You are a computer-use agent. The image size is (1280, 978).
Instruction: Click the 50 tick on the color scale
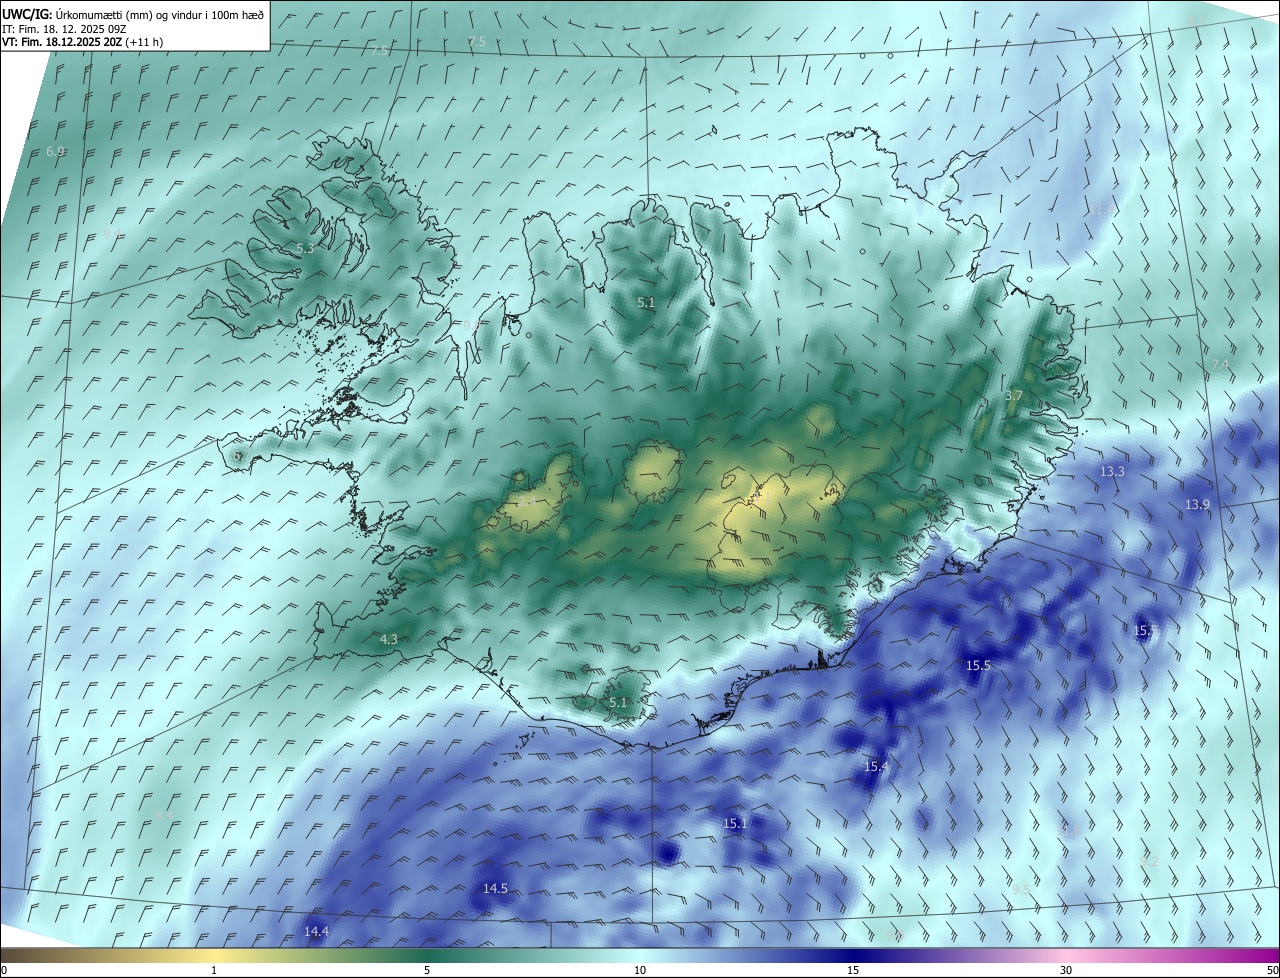(x=1272, y=970)
